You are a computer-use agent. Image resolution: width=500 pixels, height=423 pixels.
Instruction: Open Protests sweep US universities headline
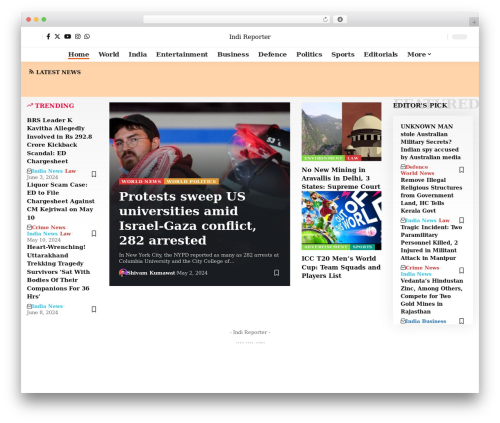point(187,218)
